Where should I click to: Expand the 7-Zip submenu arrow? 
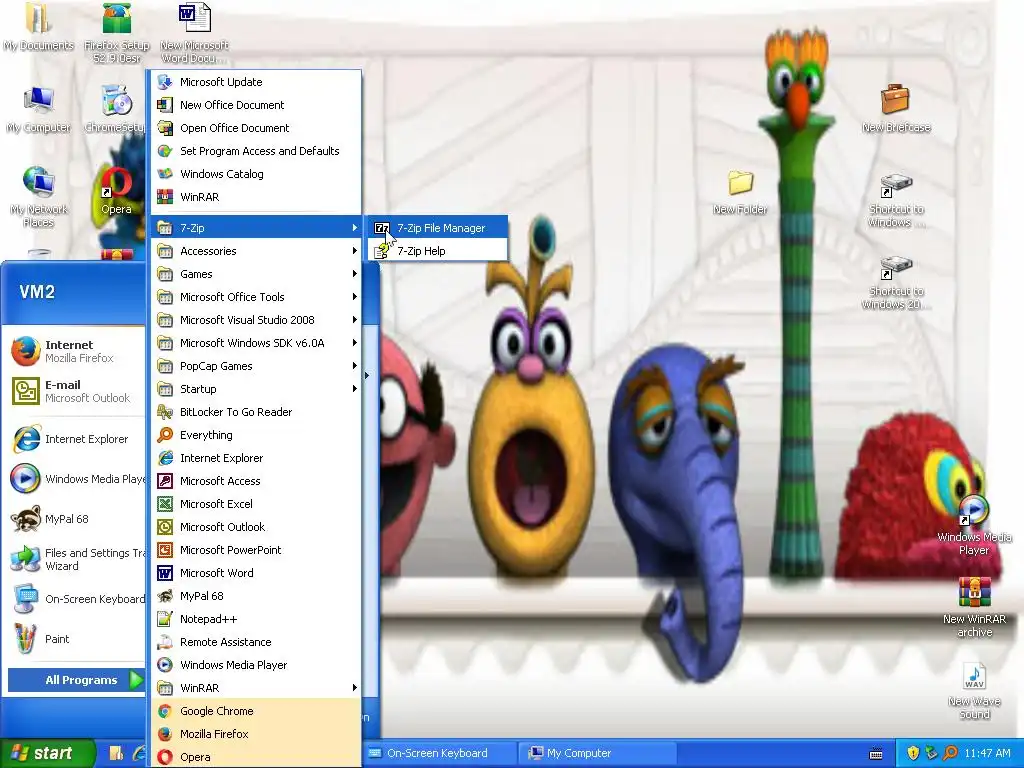355,227
